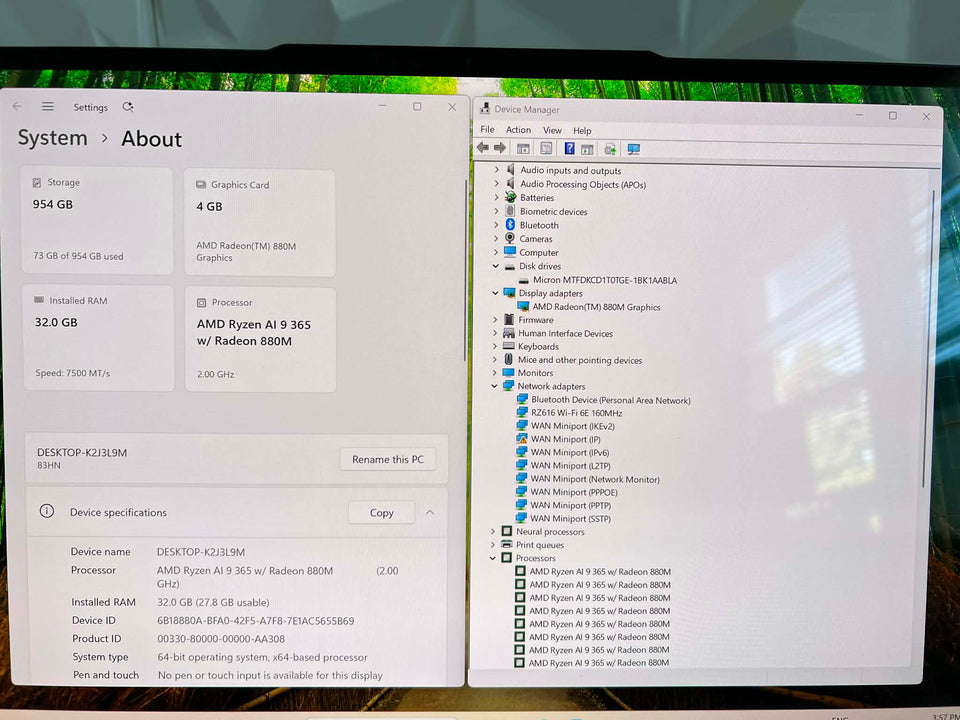Open the File menu in Device Manager
The width and height of the screenshot is (960, 720).
click(x=487, y=129)
